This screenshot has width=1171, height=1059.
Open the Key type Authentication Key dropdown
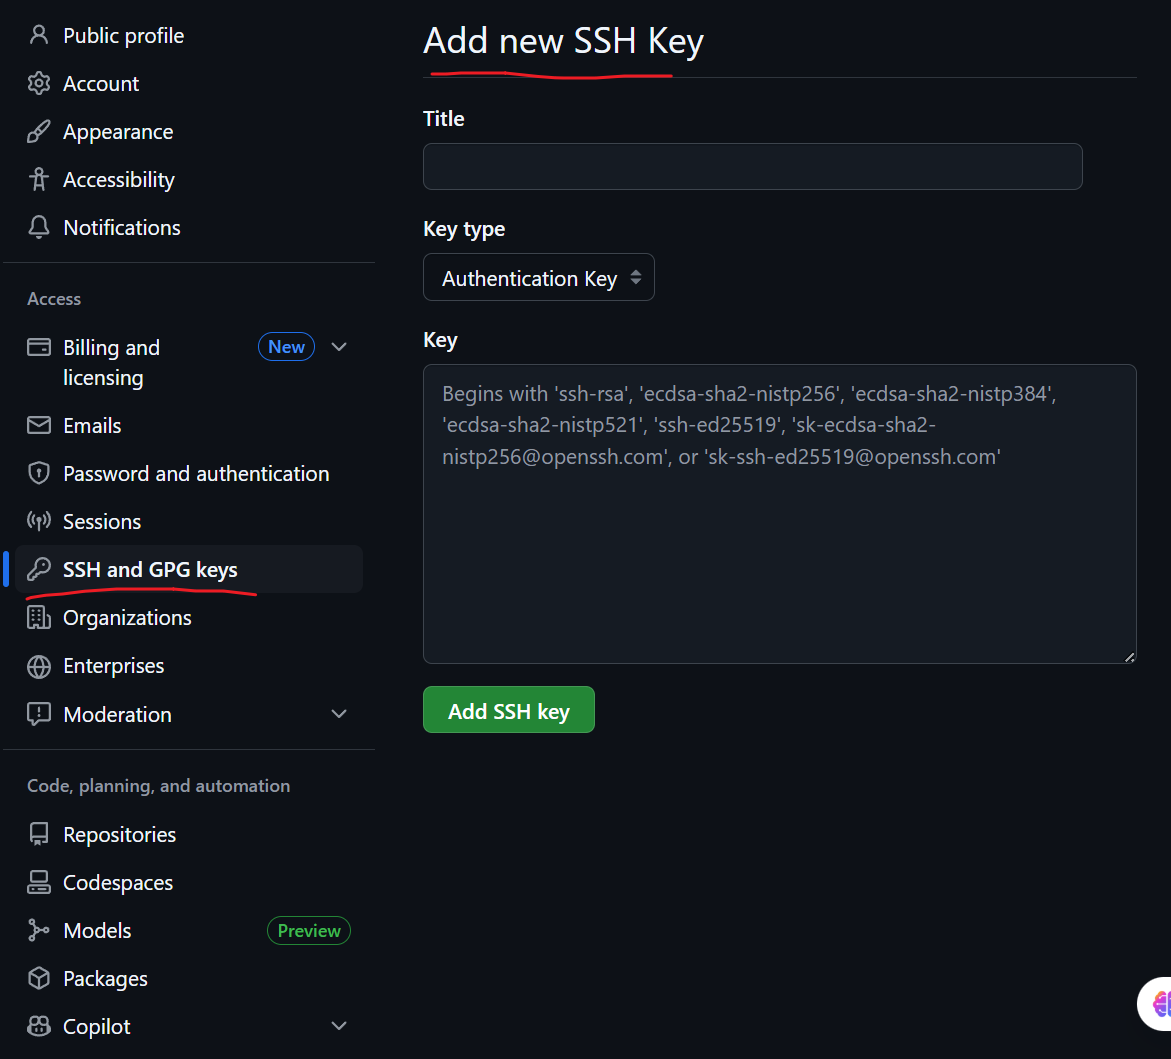[538, 277]
